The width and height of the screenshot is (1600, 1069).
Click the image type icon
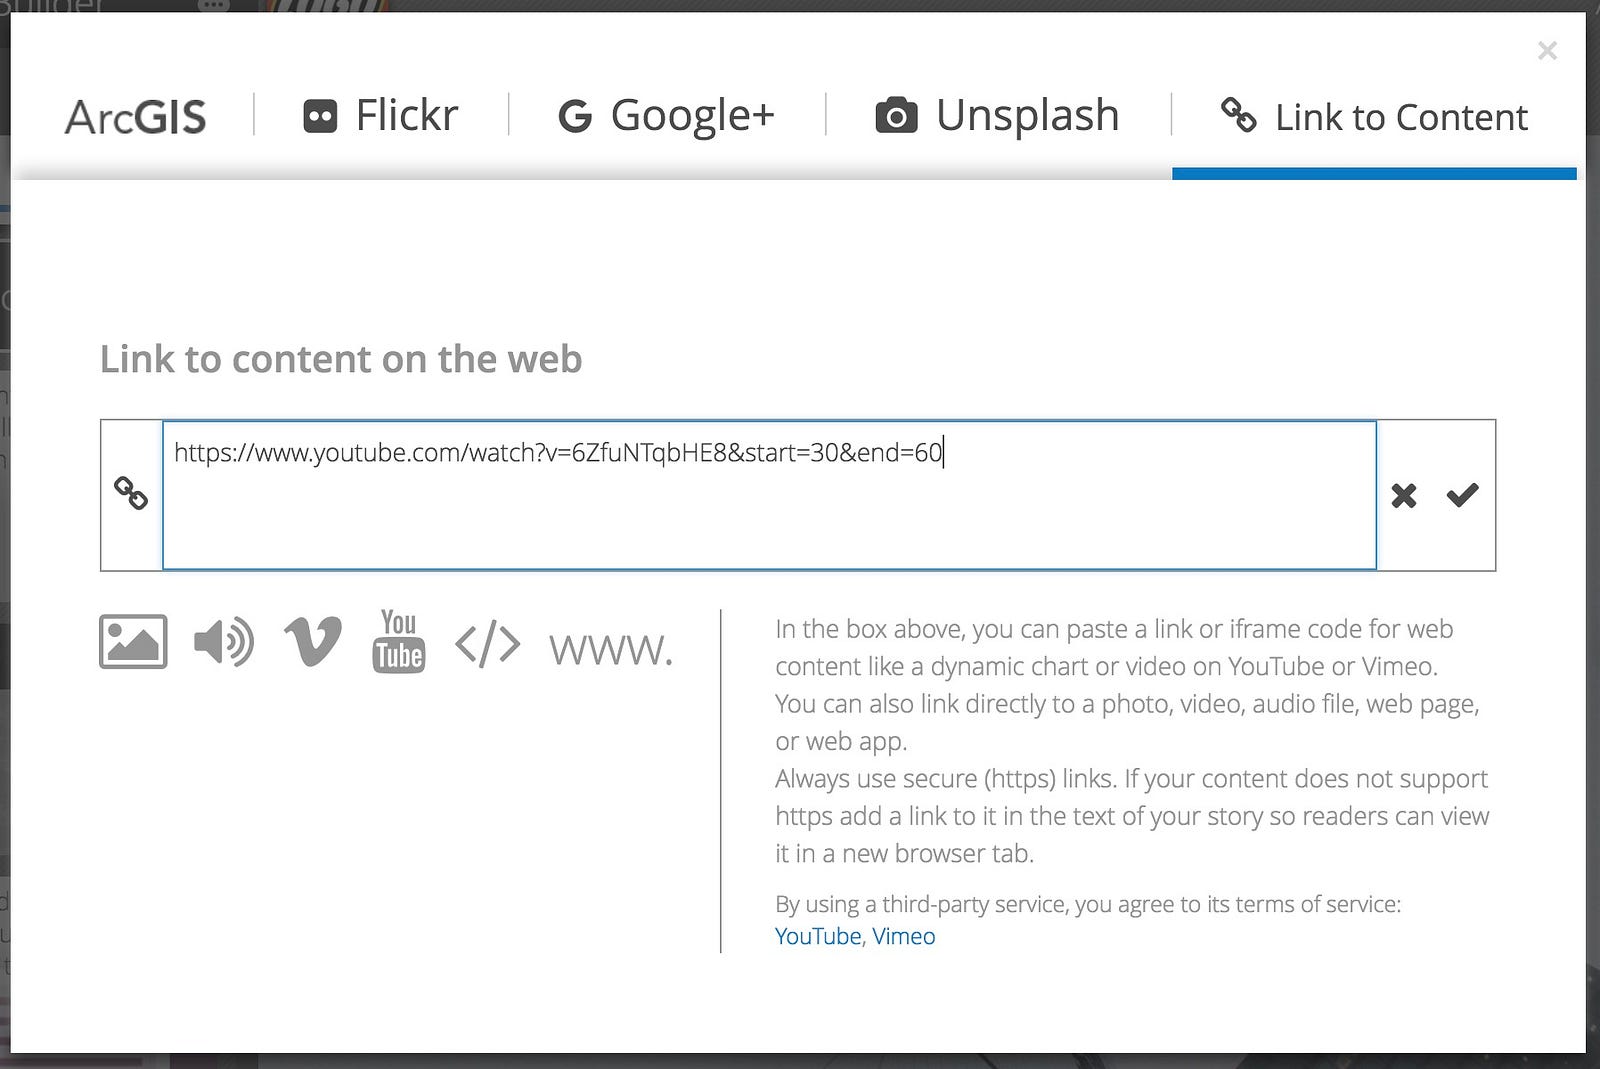[133, 641]
